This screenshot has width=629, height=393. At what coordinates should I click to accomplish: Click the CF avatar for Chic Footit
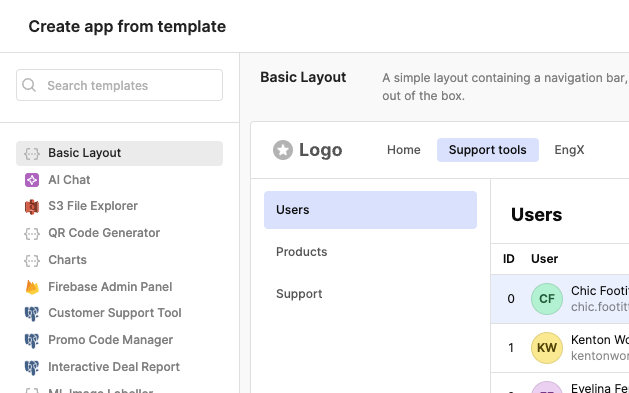(x=547, y=299)
